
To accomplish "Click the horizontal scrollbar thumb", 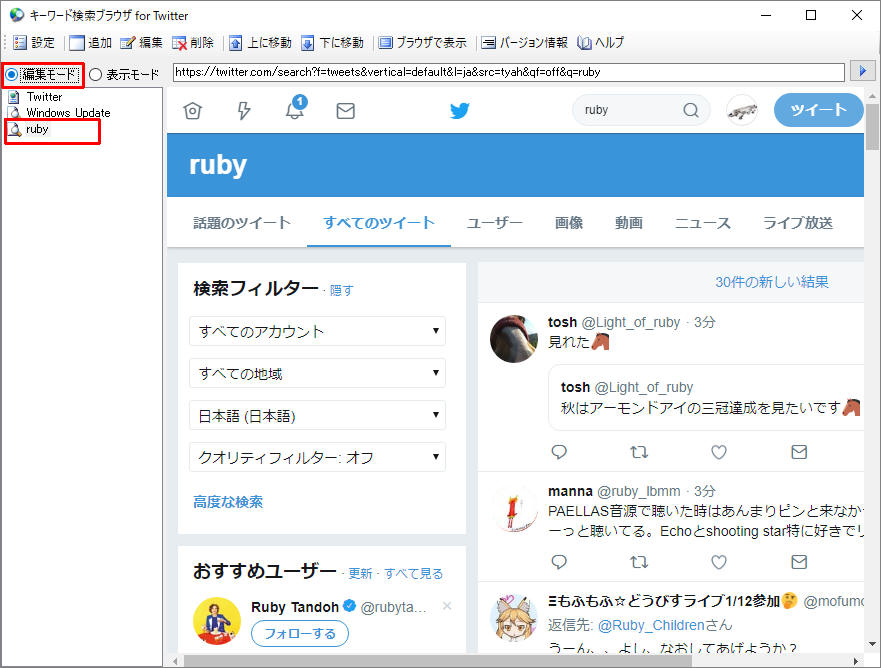I will pos(438,661).
